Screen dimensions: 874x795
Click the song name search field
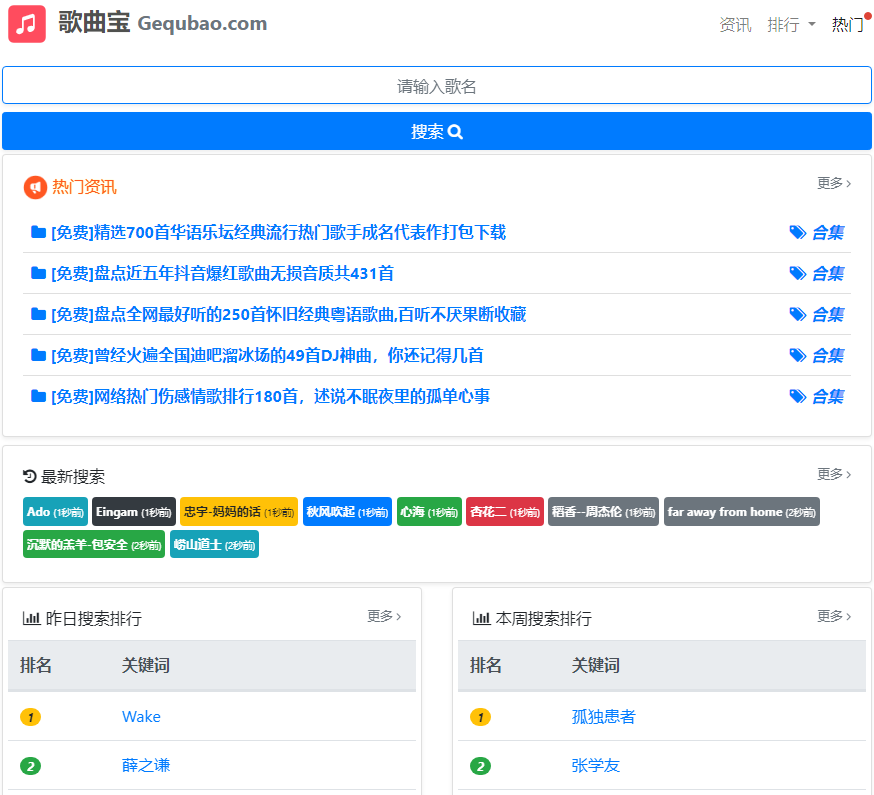tap(436, 85)
